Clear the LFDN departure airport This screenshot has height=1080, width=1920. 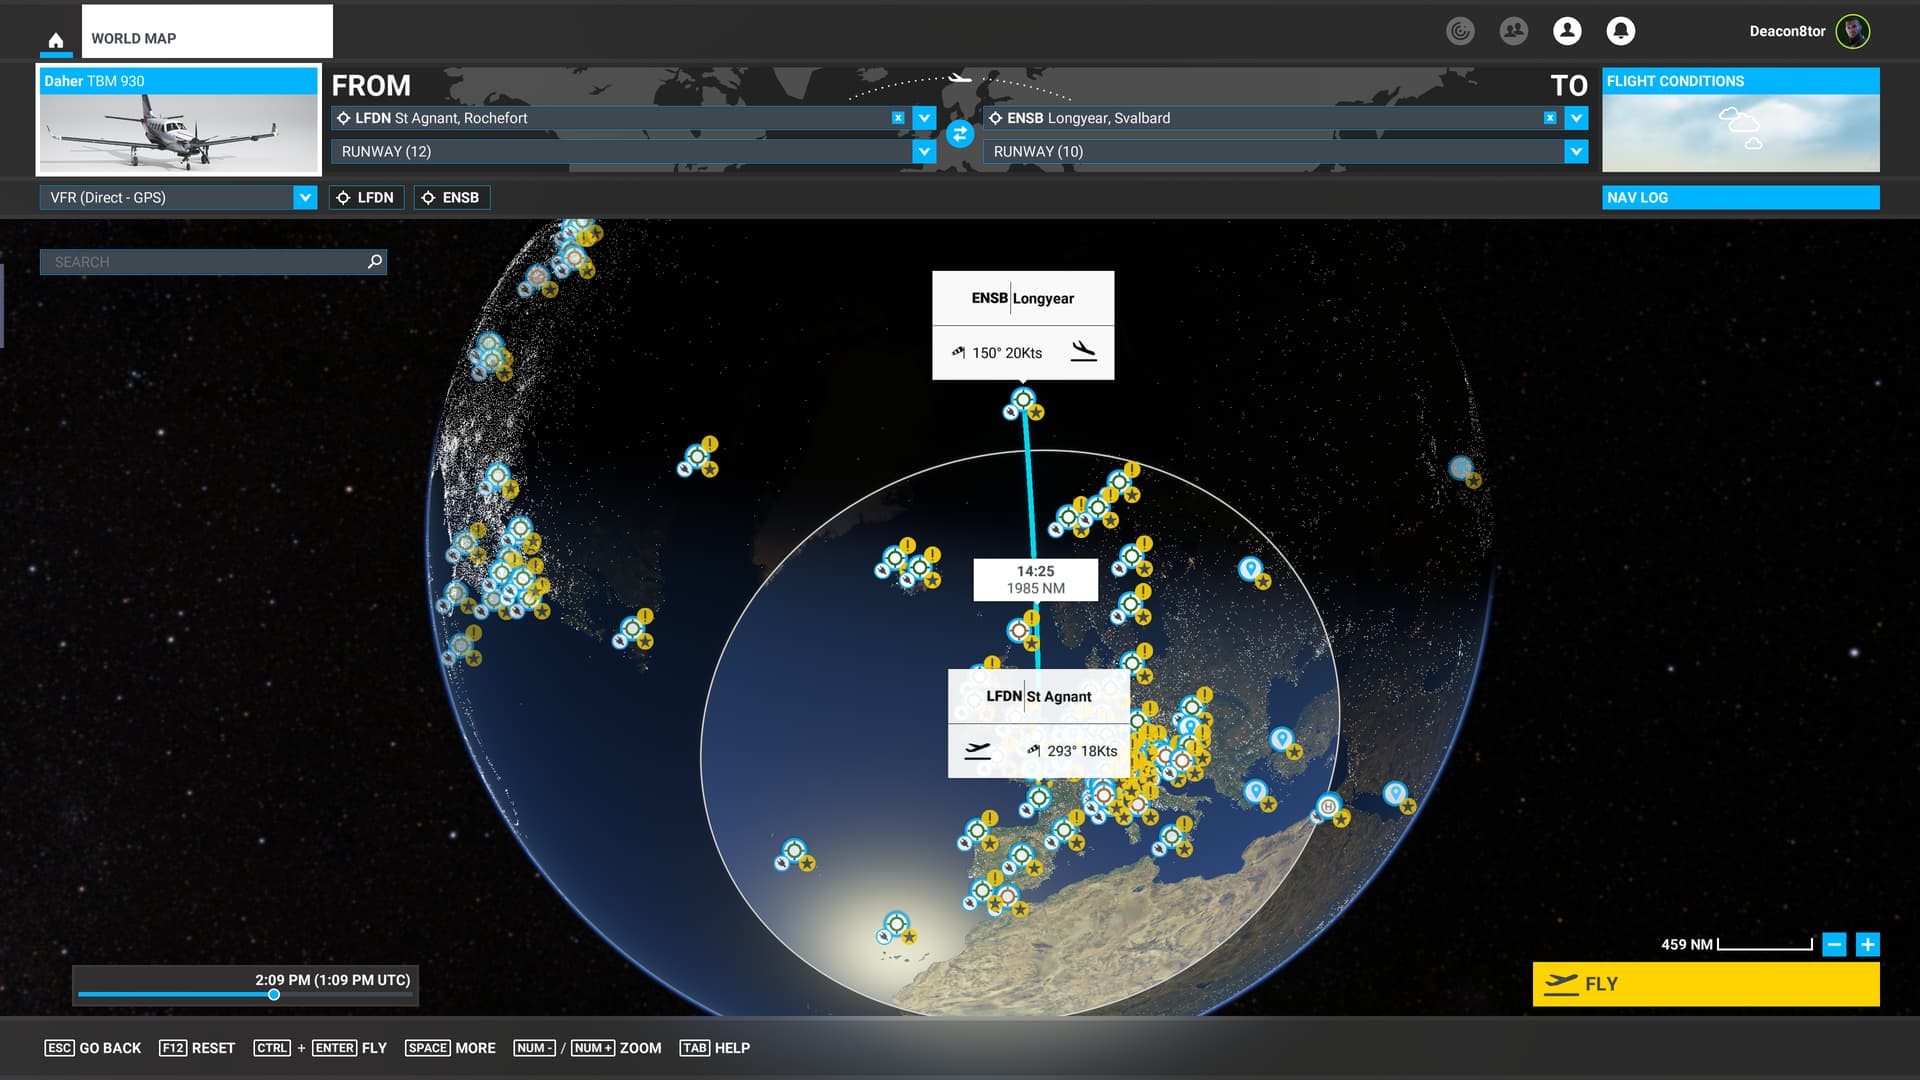coord(898,118)
